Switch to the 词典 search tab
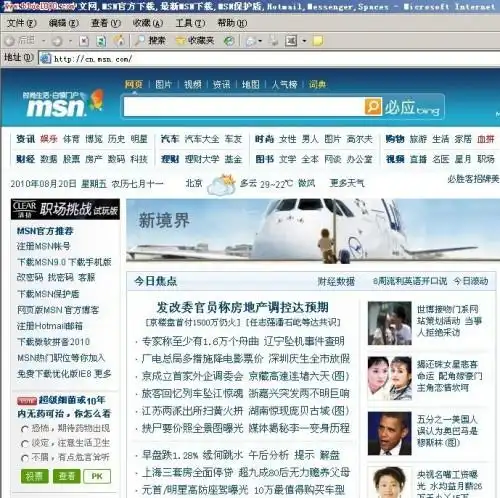 (x=317, y=84)
